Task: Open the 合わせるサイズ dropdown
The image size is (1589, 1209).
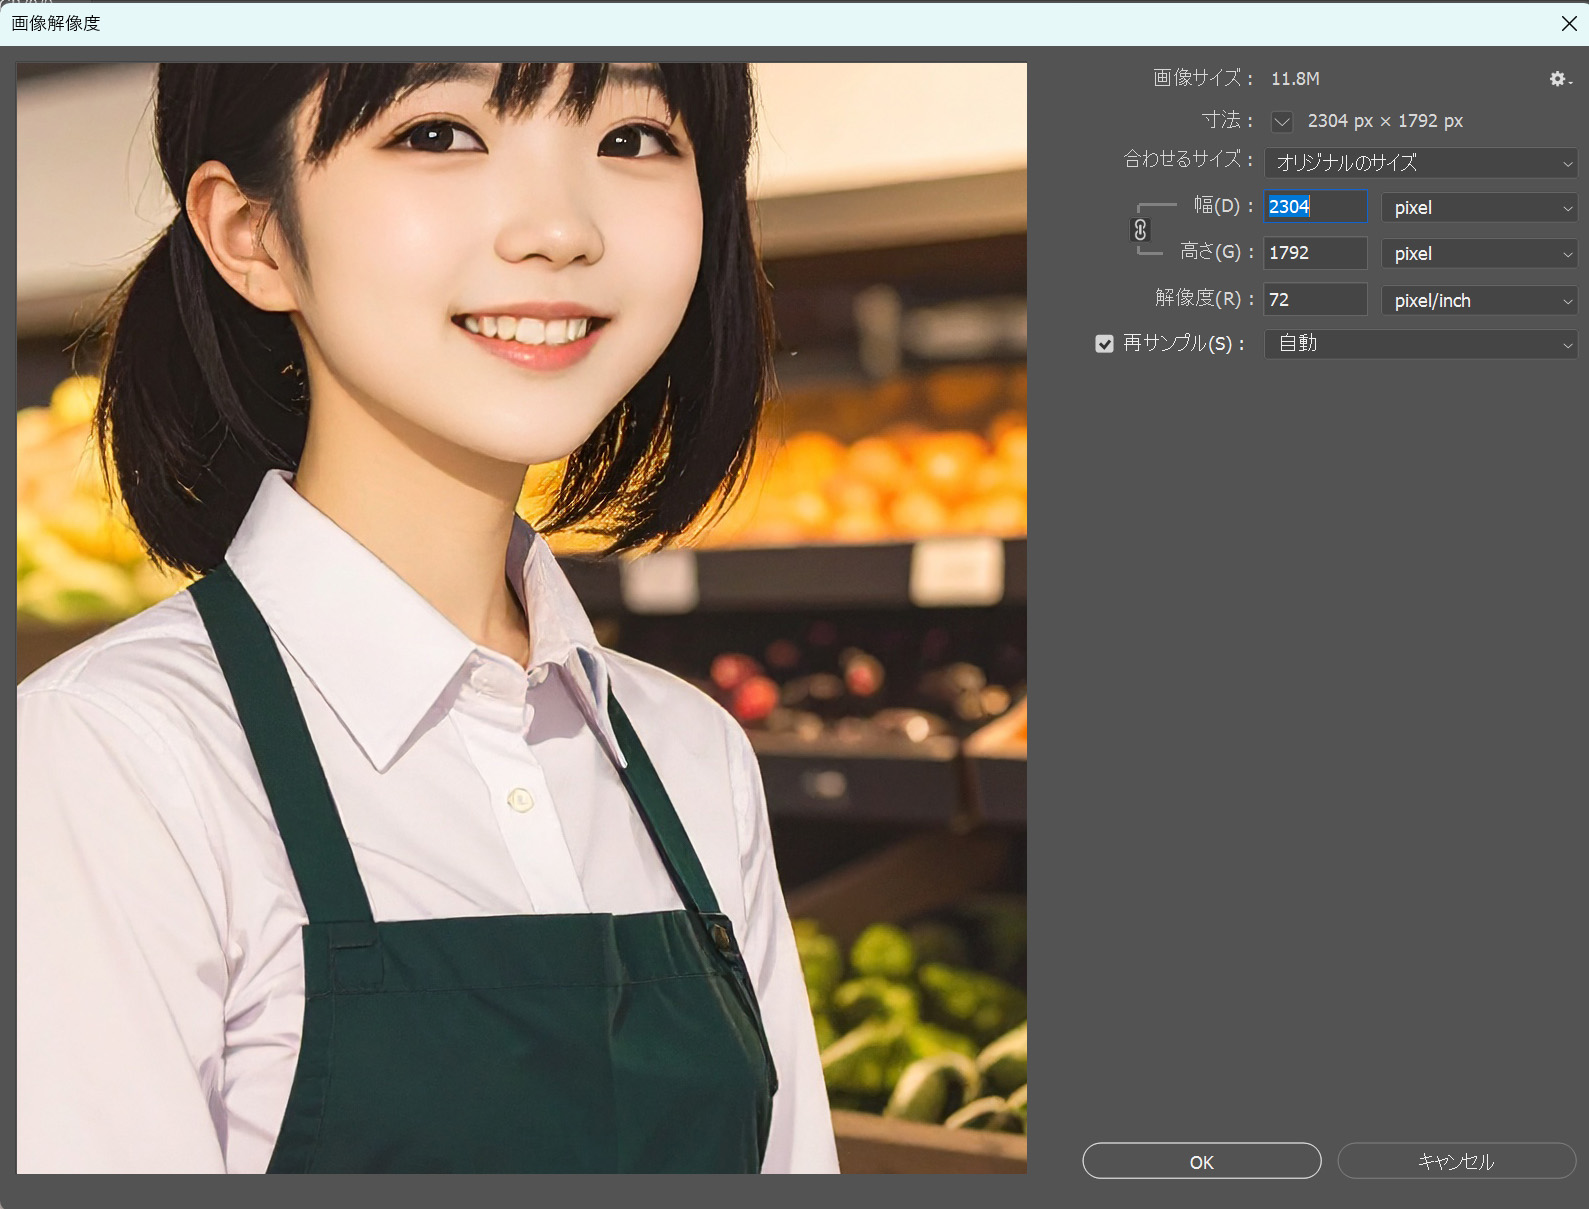Action: [1421, 163]
